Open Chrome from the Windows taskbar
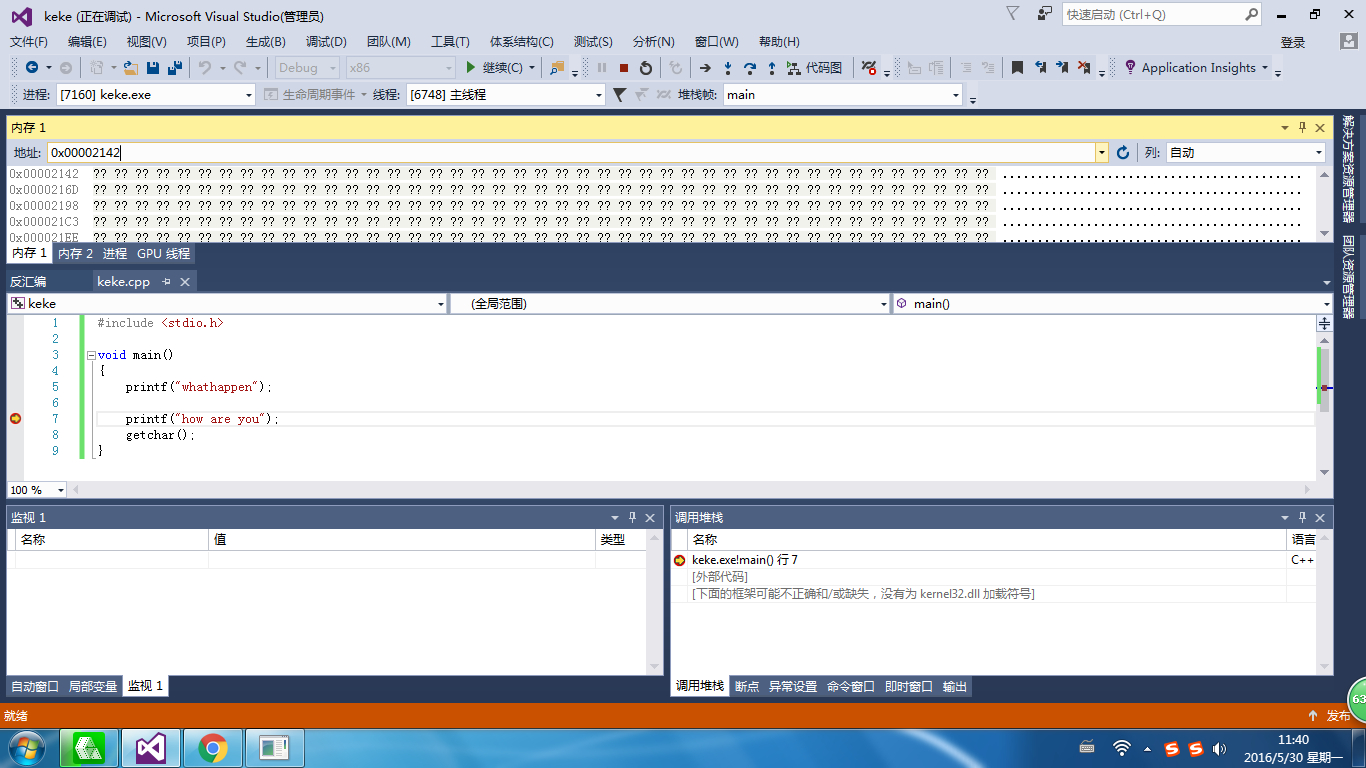Viewport: 1366px width, 768px height. pos(212,748)
